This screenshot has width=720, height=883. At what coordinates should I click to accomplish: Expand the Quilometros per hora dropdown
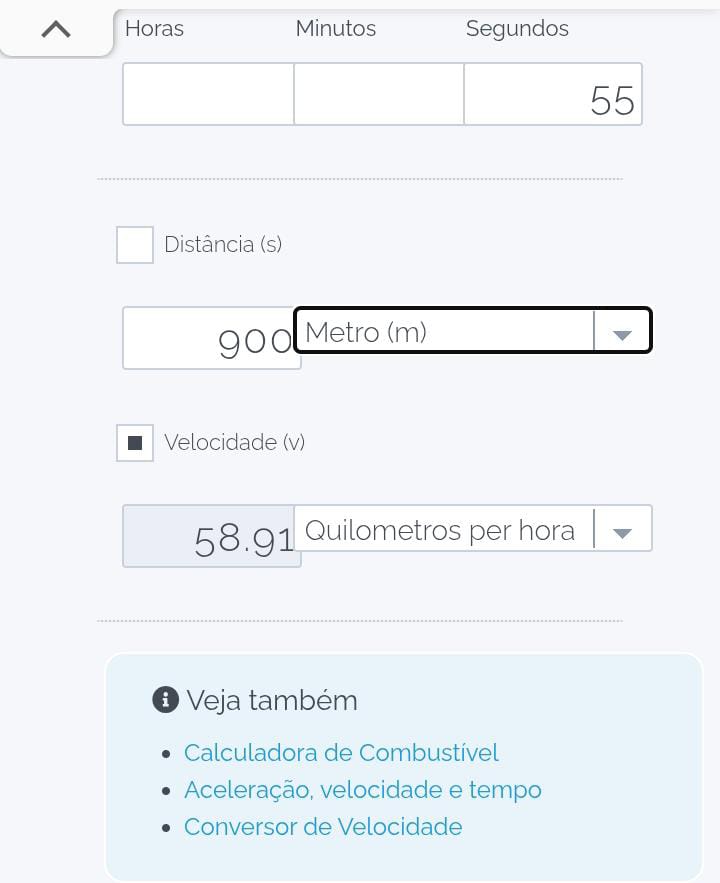tap(445, 529)
